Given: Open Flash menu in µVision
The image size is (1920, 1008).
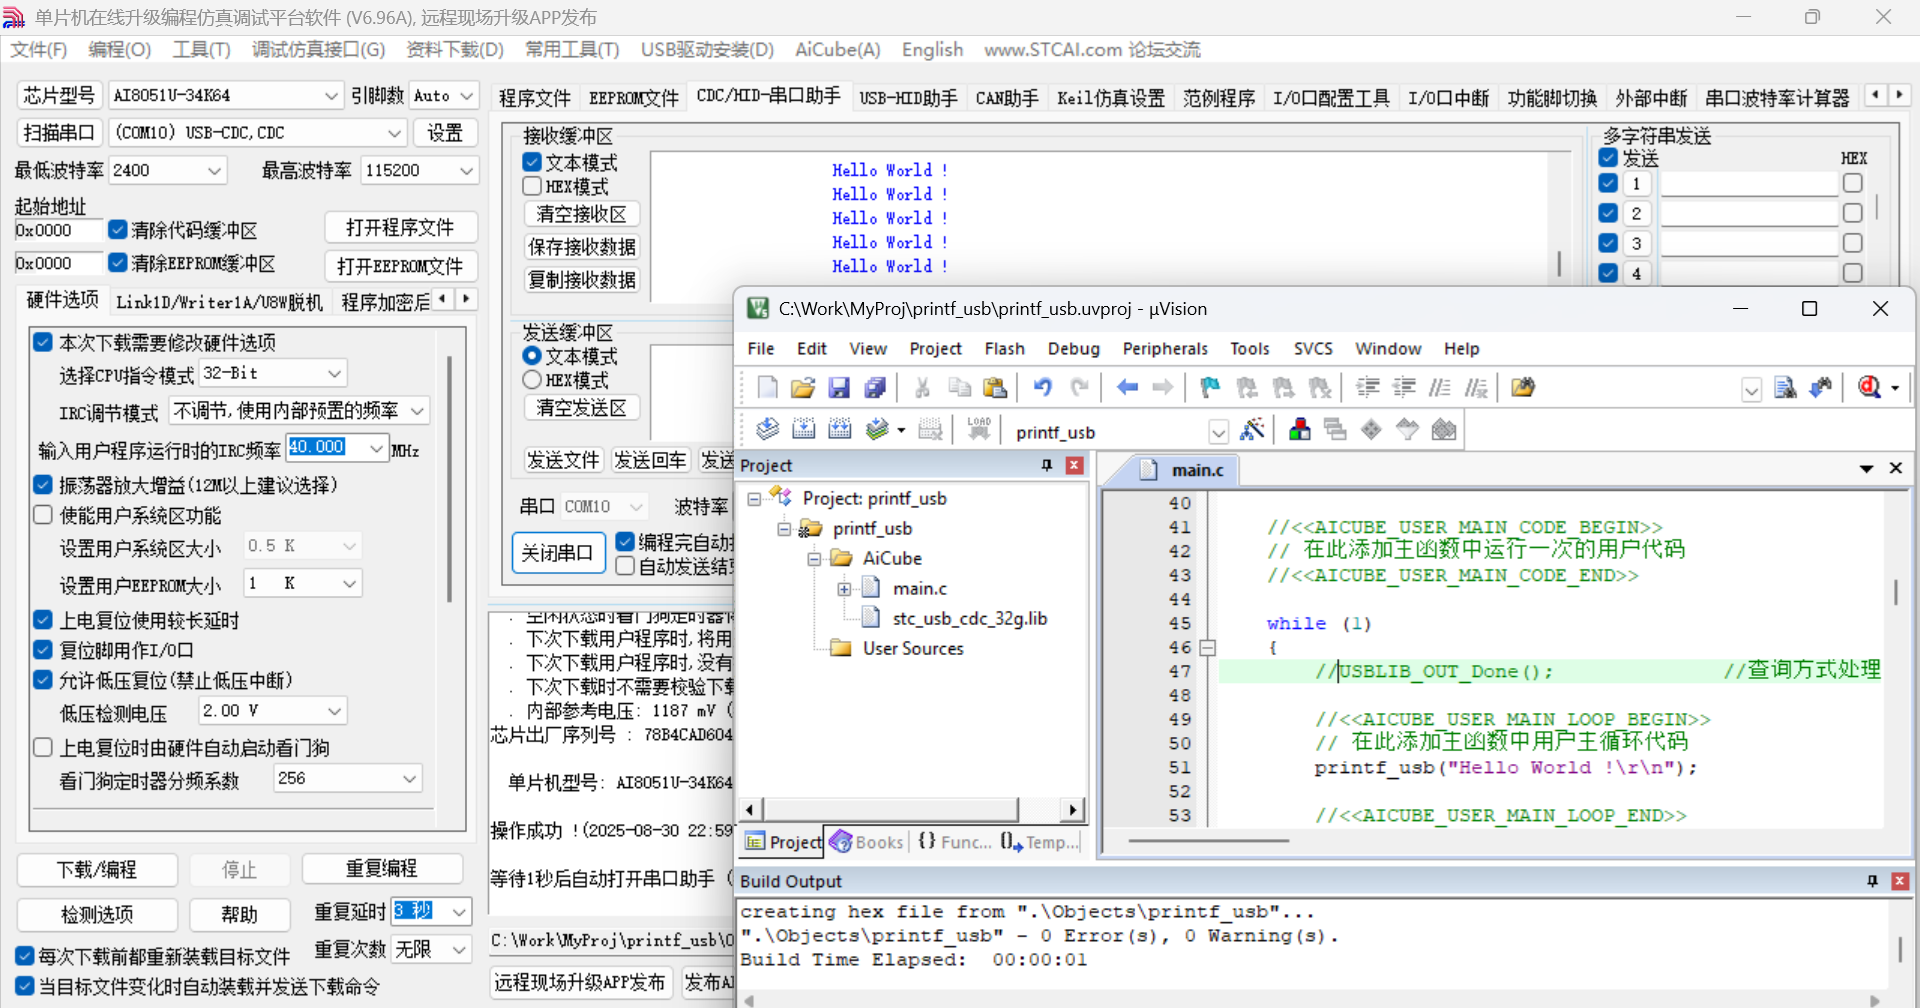Looking at the screenshot, I should (x=1004, y=349).
